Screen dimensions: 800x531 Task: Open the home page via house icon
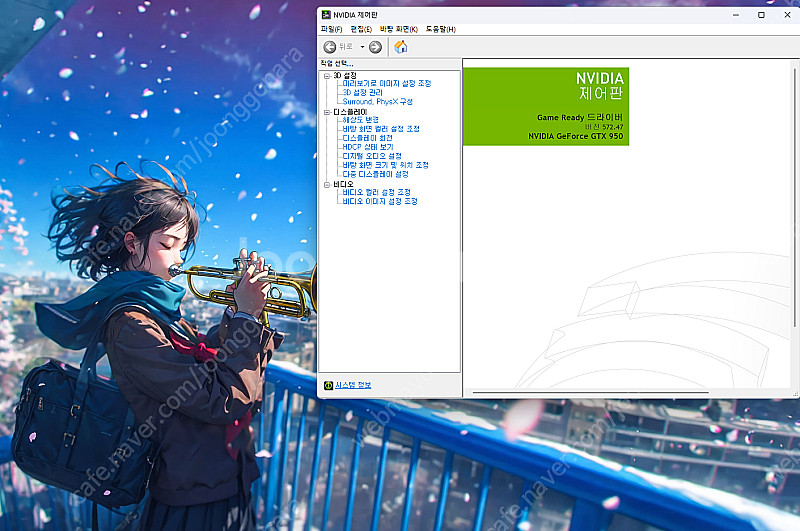pyautogui.click(x=401, y=47)
